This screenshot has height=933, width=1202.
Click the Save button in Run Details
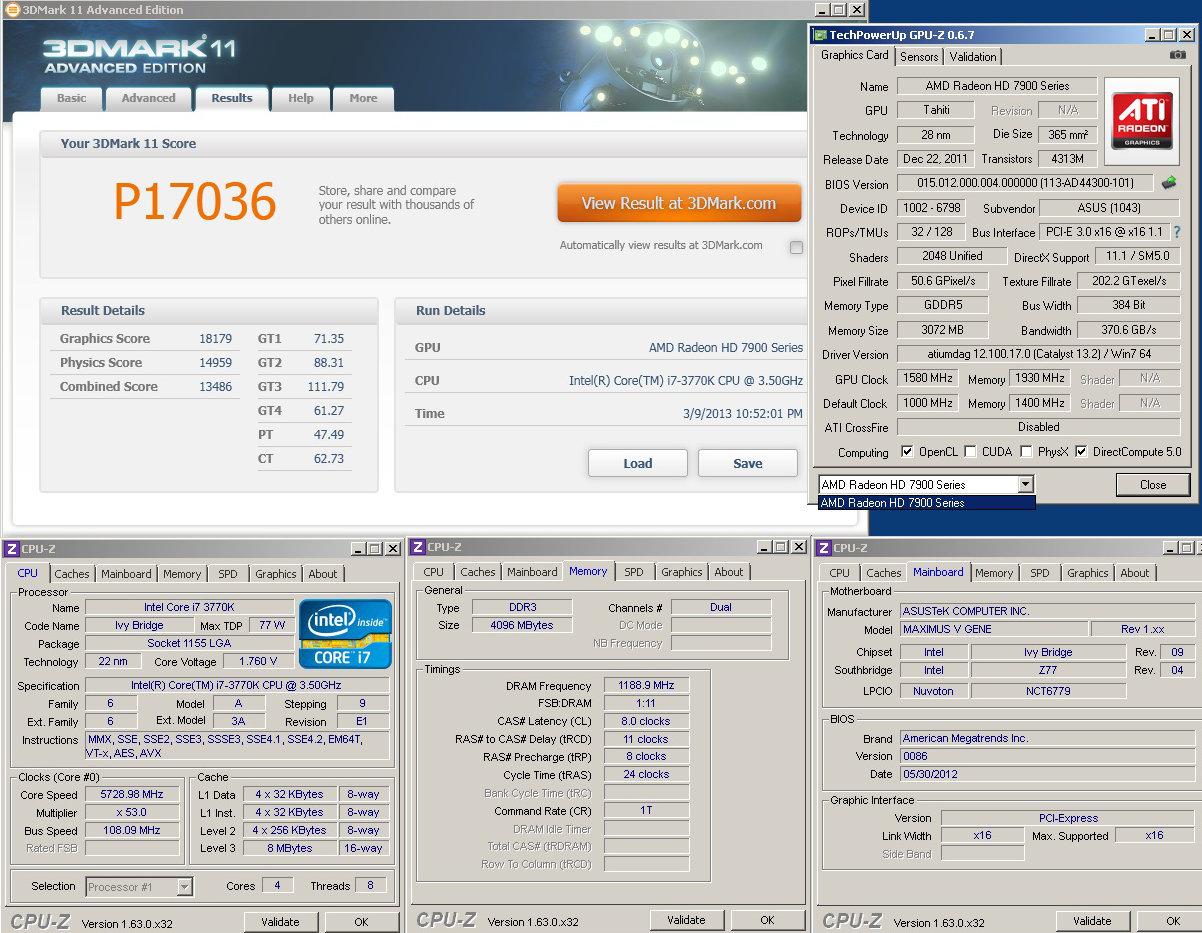pos(748,464)
